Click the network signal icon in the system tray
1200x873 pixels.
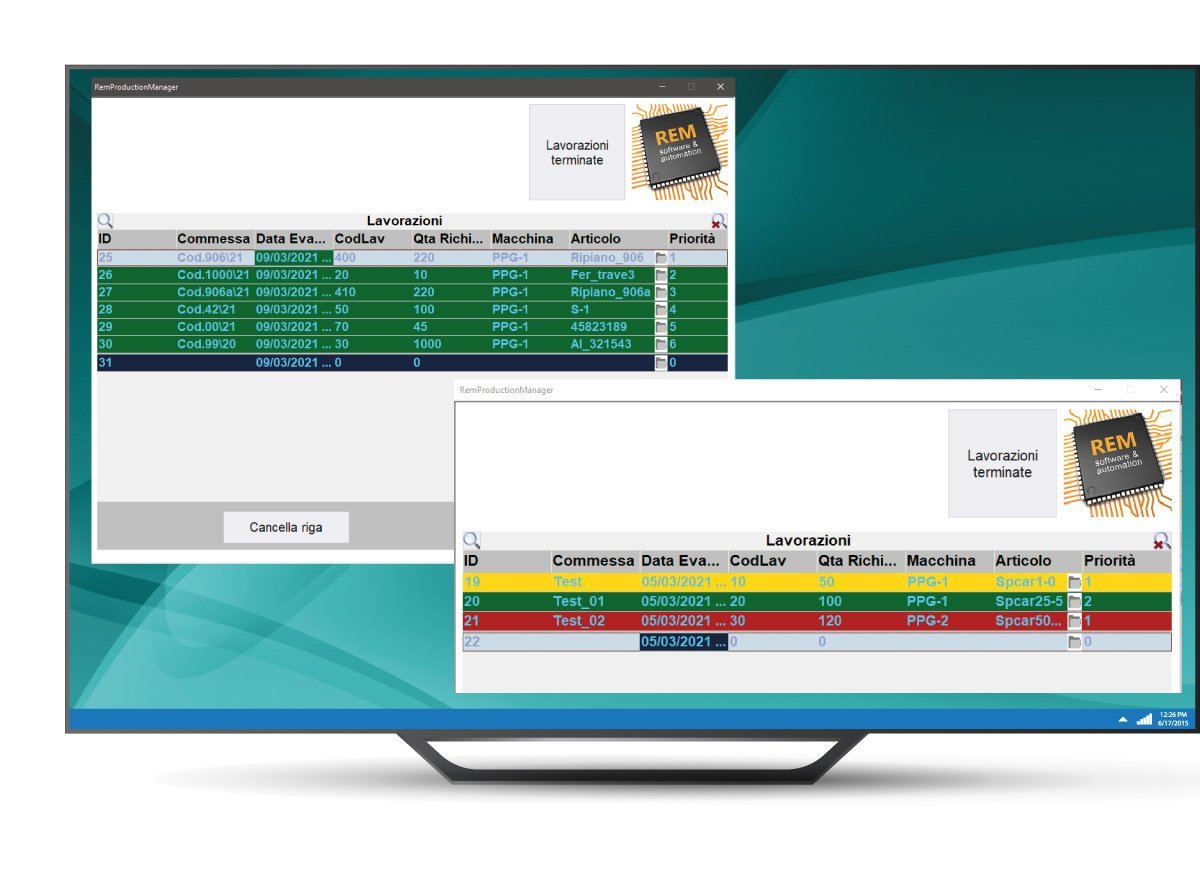(x=1144, y=719)
